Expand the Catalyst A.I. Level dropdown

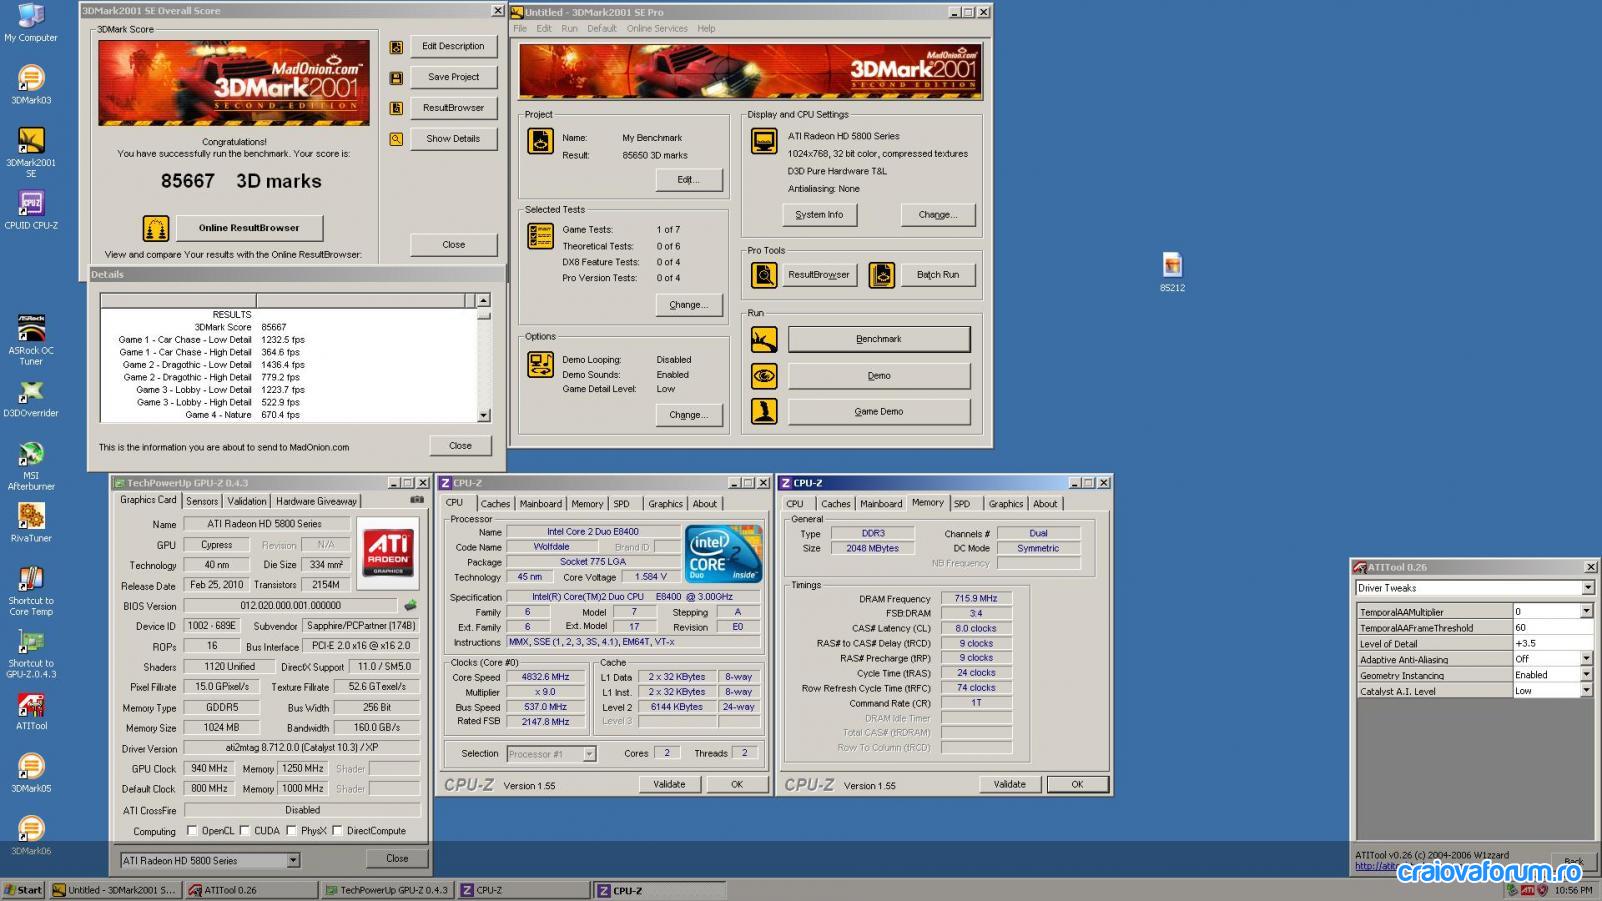tap(1586, 691)
